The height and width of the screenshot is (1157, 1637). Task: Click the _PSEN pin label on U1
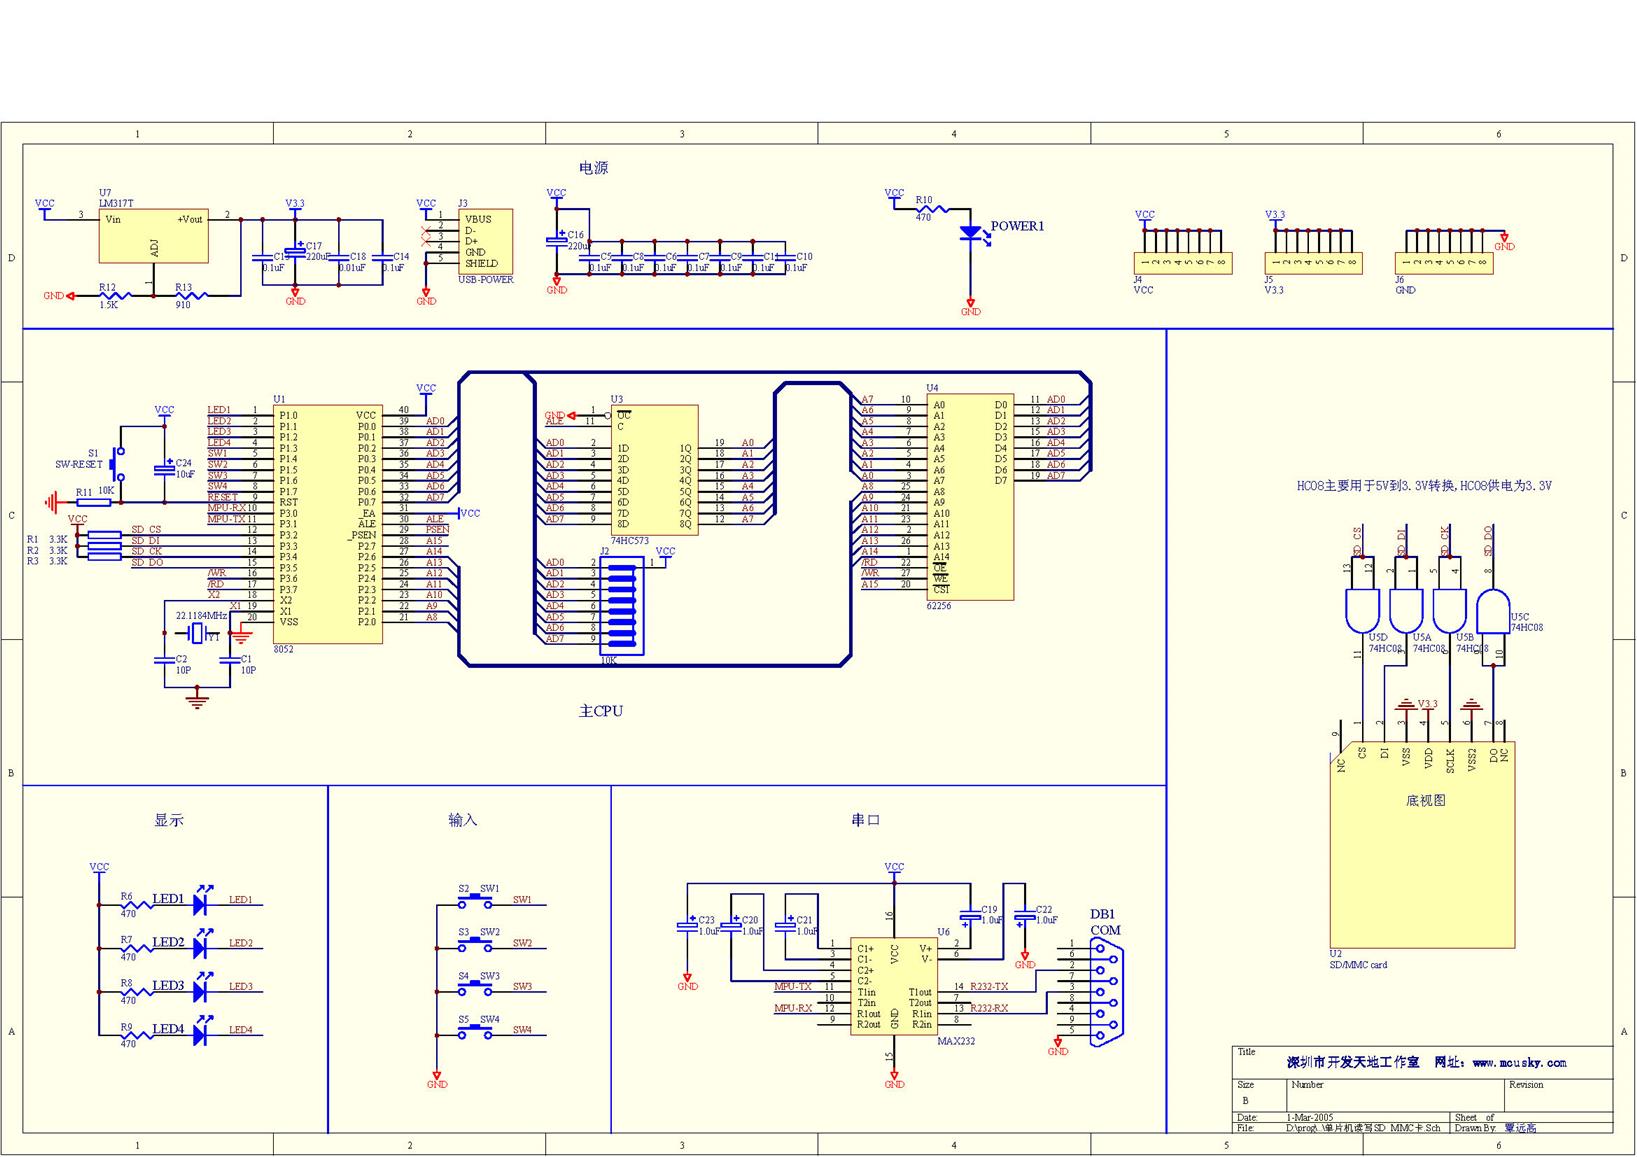click(x=362, y=536)
